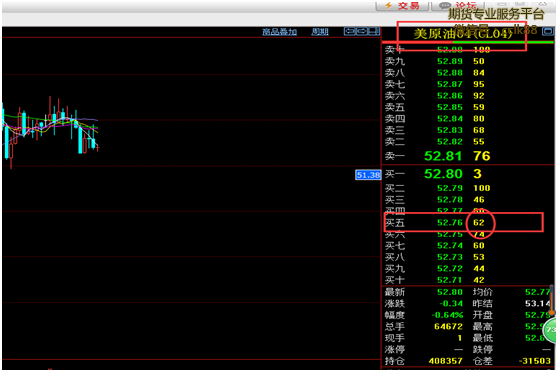Click the 卖九 row at 52.89
The width and height of the screenshot is (558, 372).
[463, 61]
